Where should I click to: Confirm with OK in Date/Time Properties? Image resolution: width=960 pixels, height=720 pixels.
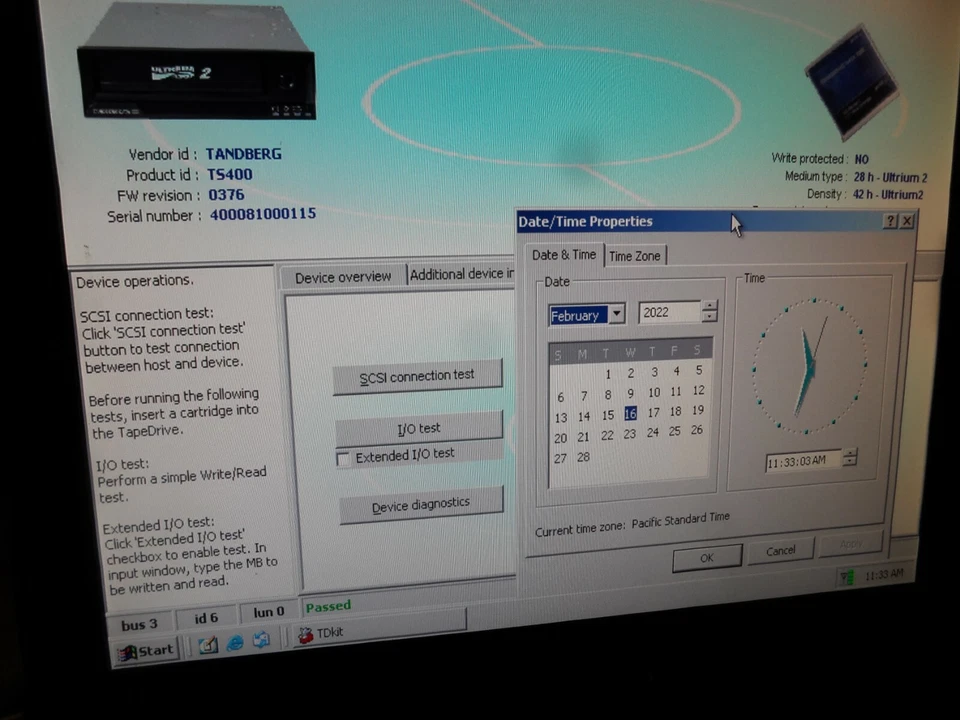pos(706,557)
